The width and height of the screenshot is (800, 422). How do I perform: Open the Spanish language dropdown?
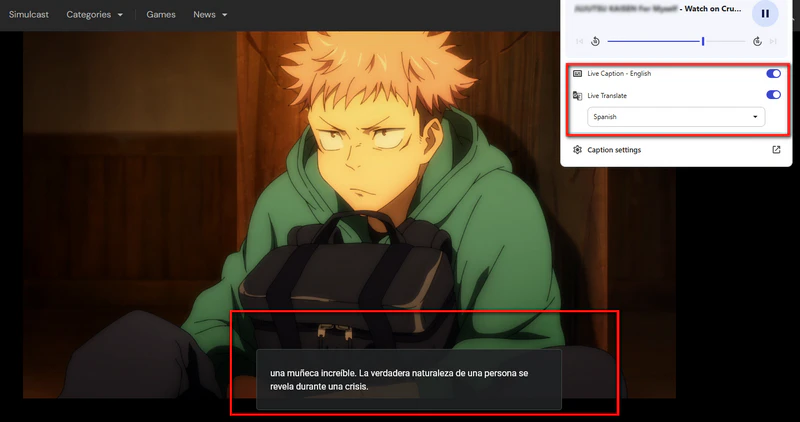676,117
